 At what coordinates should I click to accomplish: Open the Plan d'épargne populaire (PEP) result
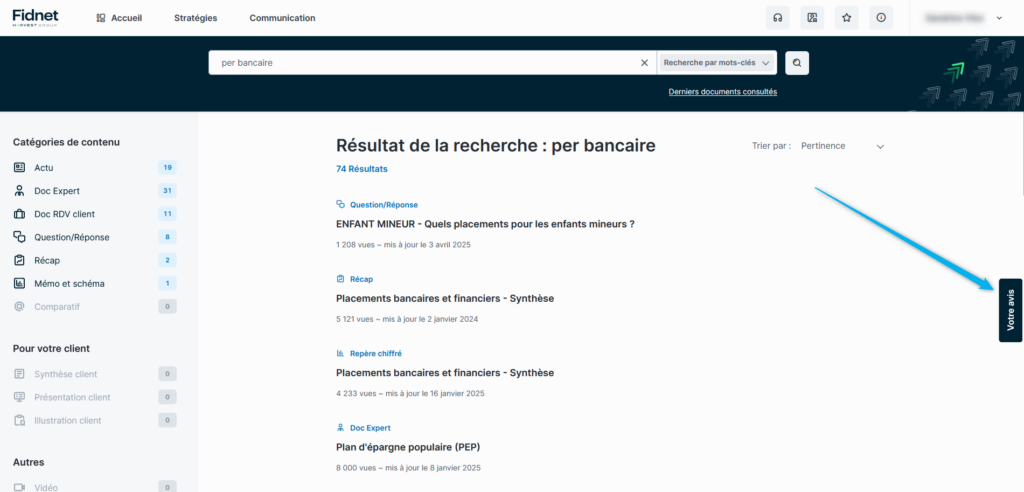coord(415,447)
